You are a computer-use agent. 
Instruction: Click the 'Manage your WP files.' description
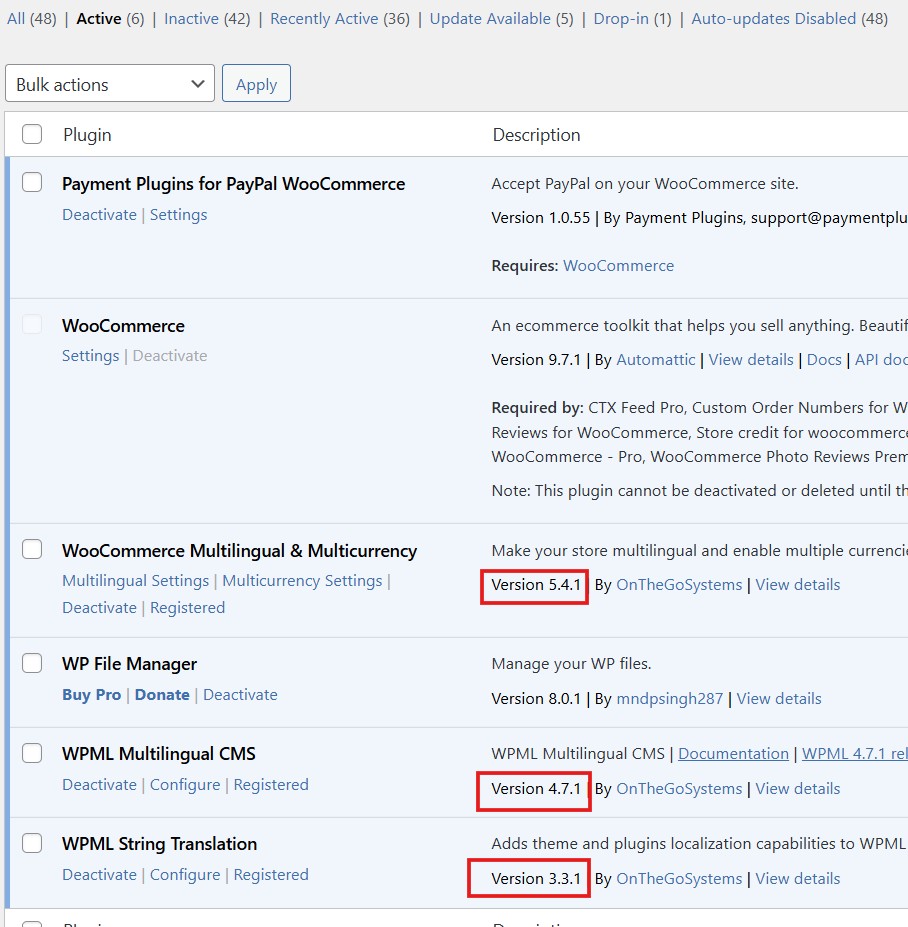[571, 664]
